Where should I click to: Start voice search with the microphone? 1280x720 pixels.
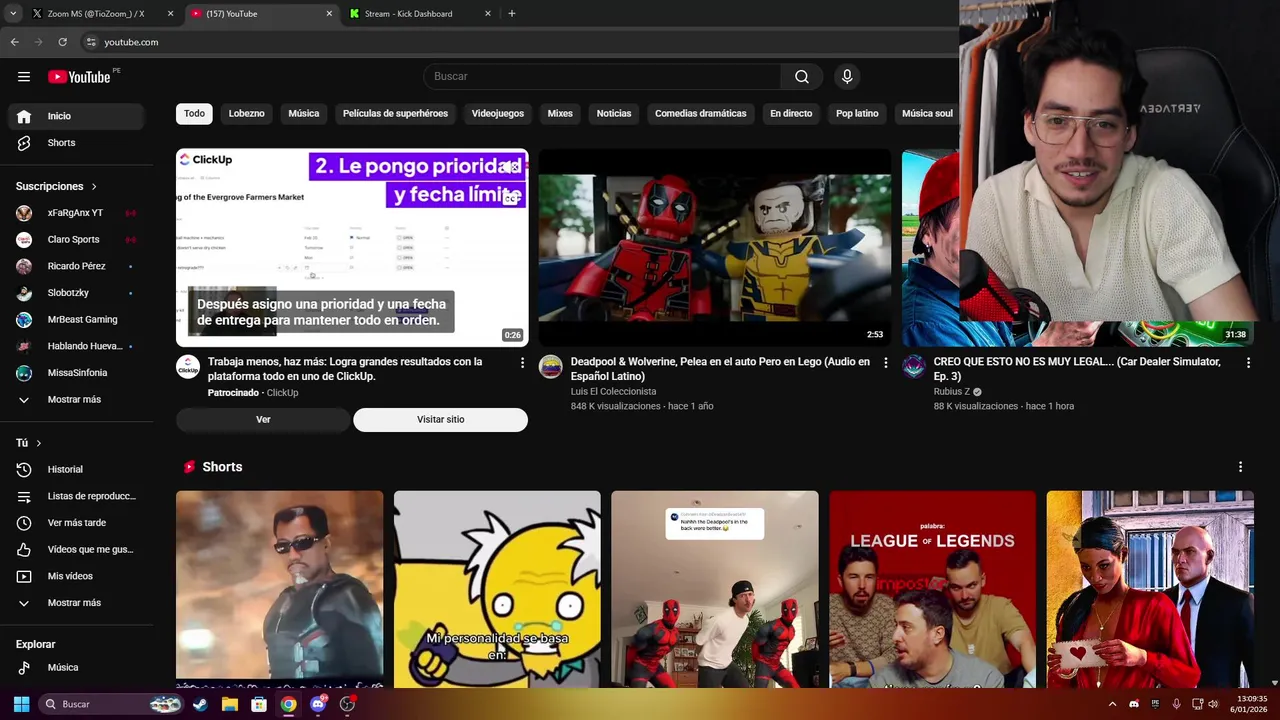click(x=847, y=77)
